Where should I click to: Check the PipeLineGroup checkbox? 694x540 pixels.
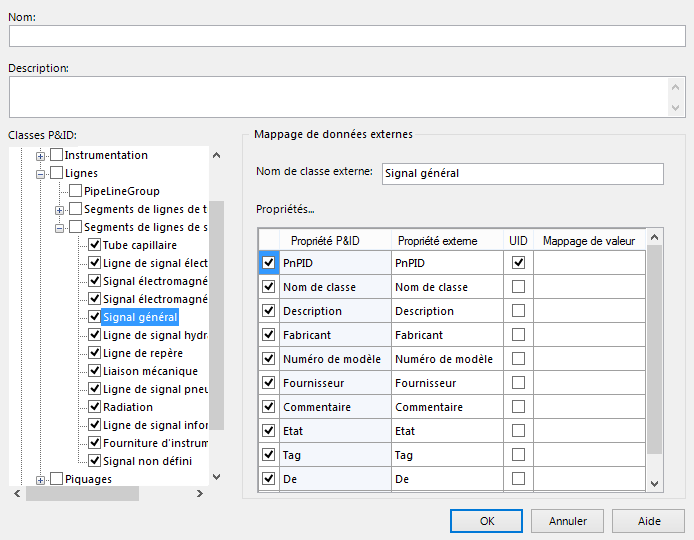click(75, 191)
